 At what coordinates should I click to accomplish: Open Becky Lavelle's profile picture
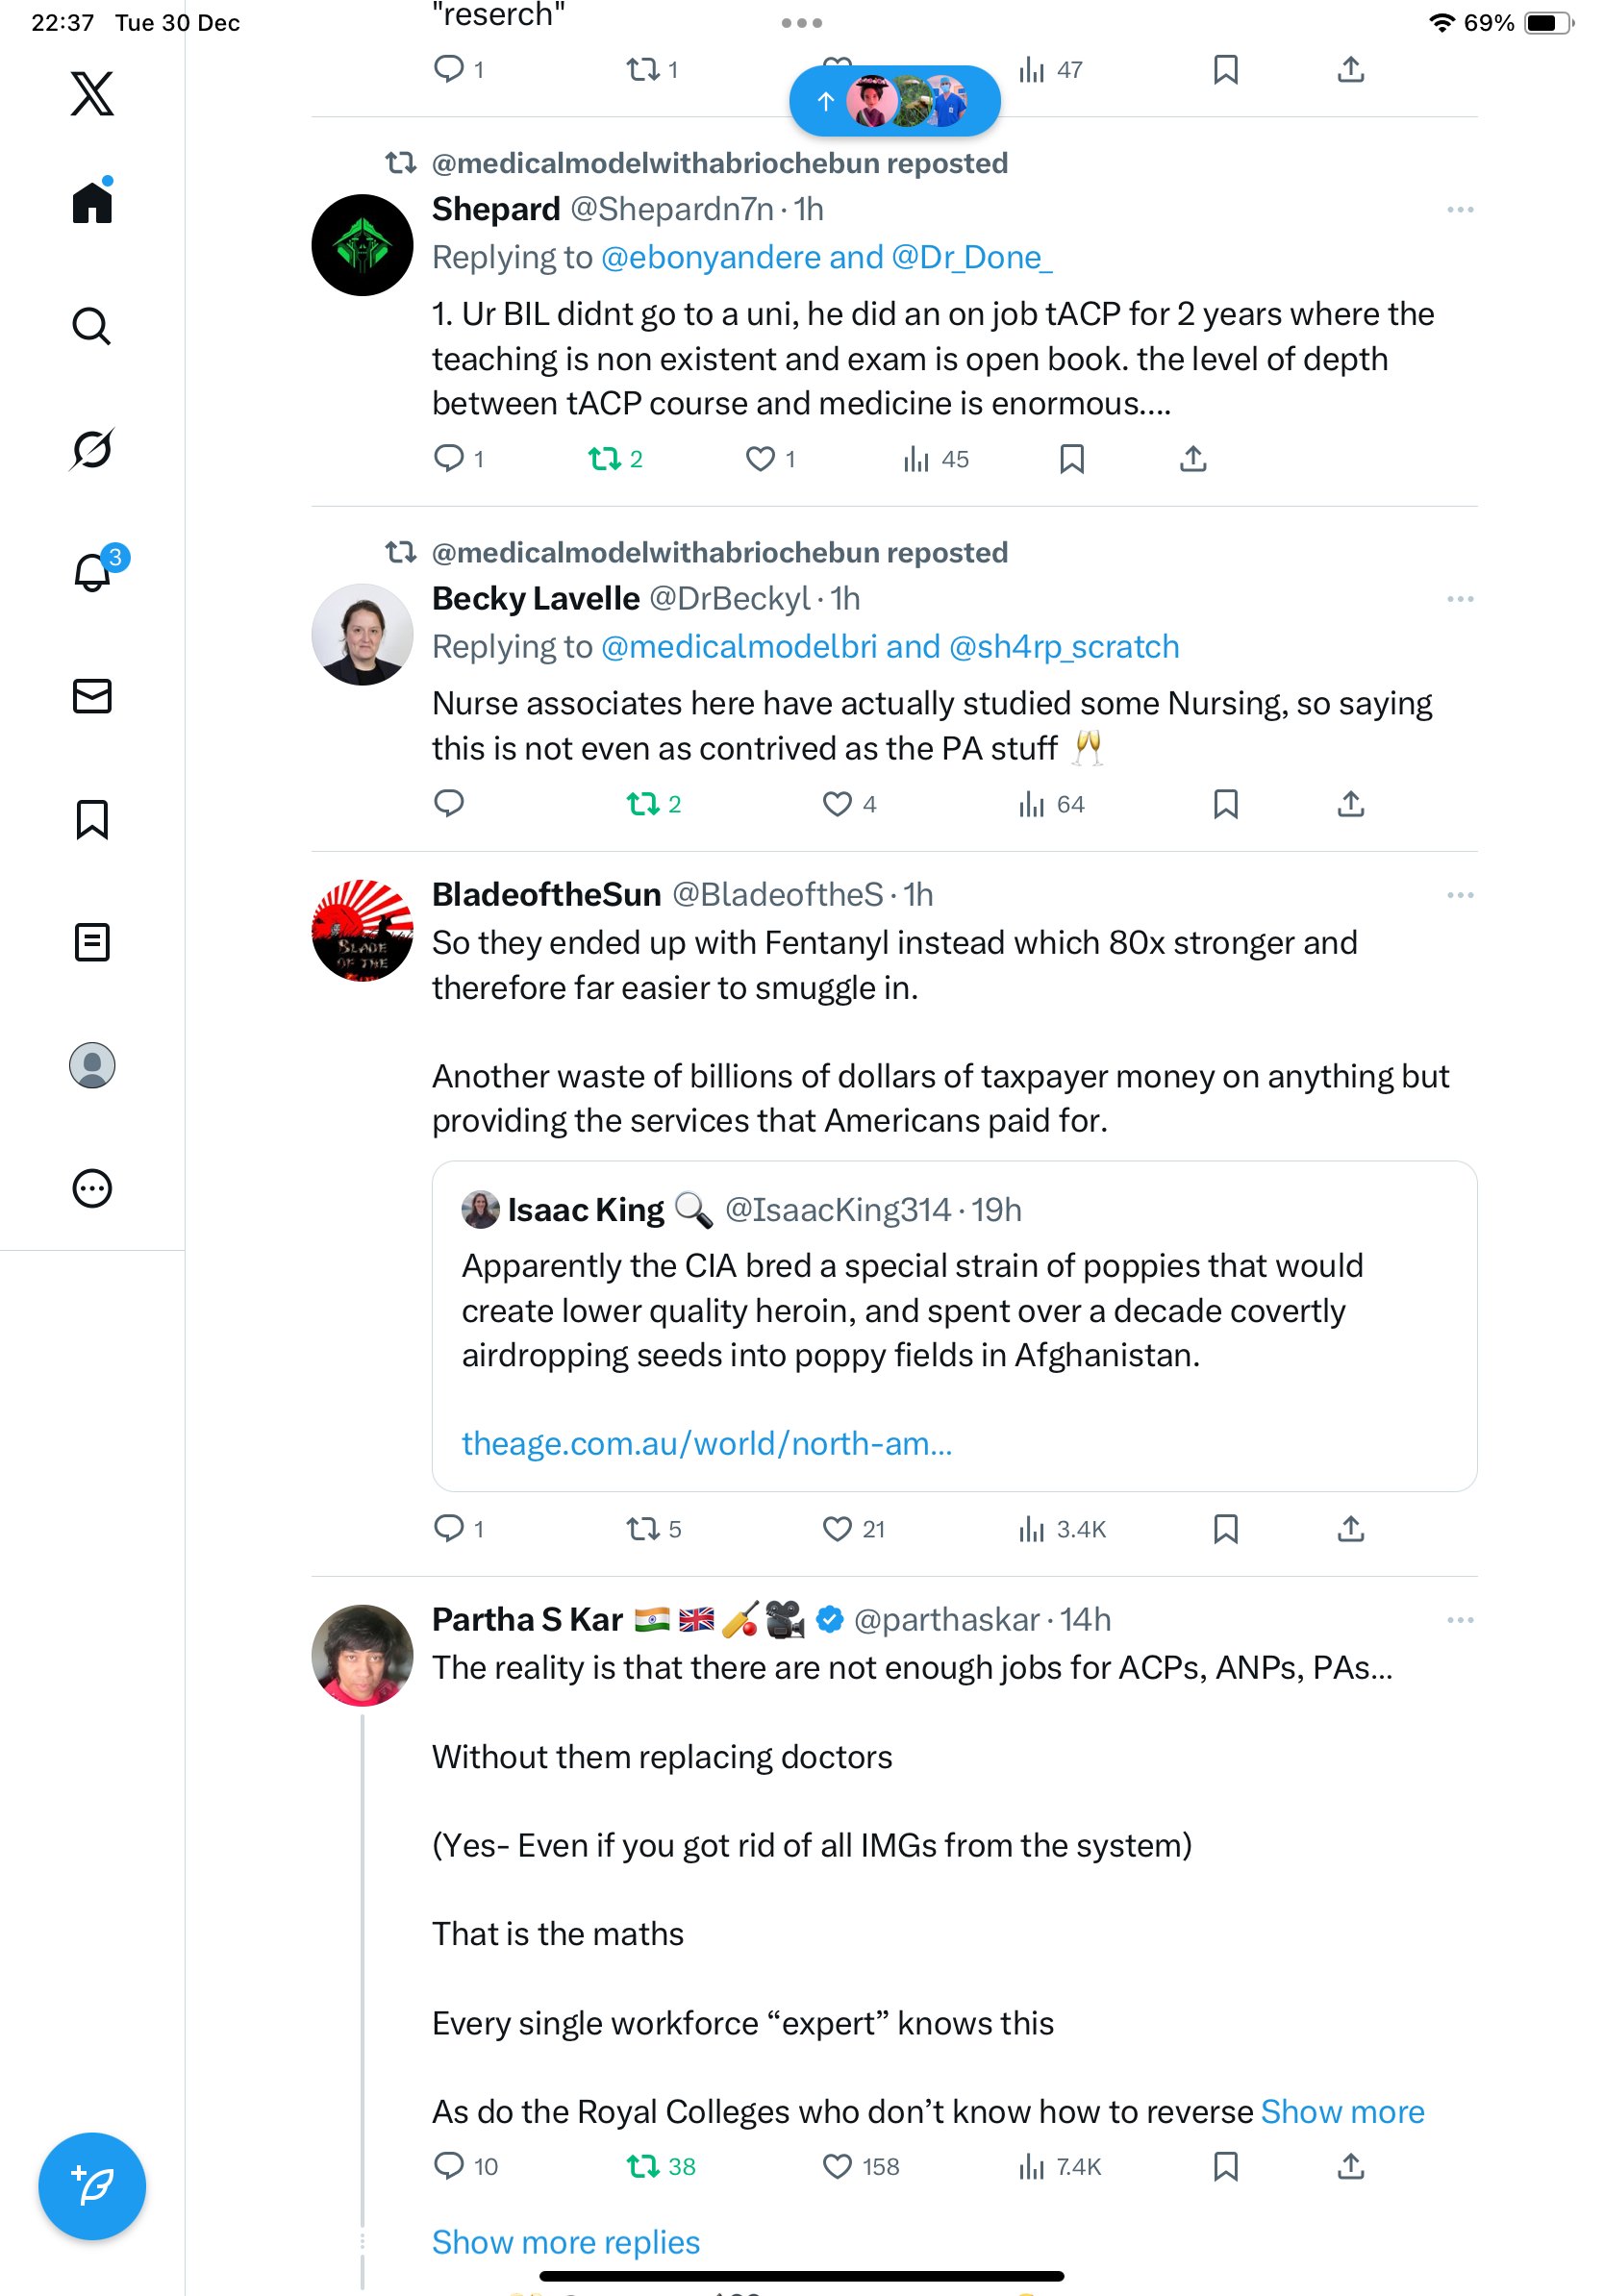click(362, 635)
